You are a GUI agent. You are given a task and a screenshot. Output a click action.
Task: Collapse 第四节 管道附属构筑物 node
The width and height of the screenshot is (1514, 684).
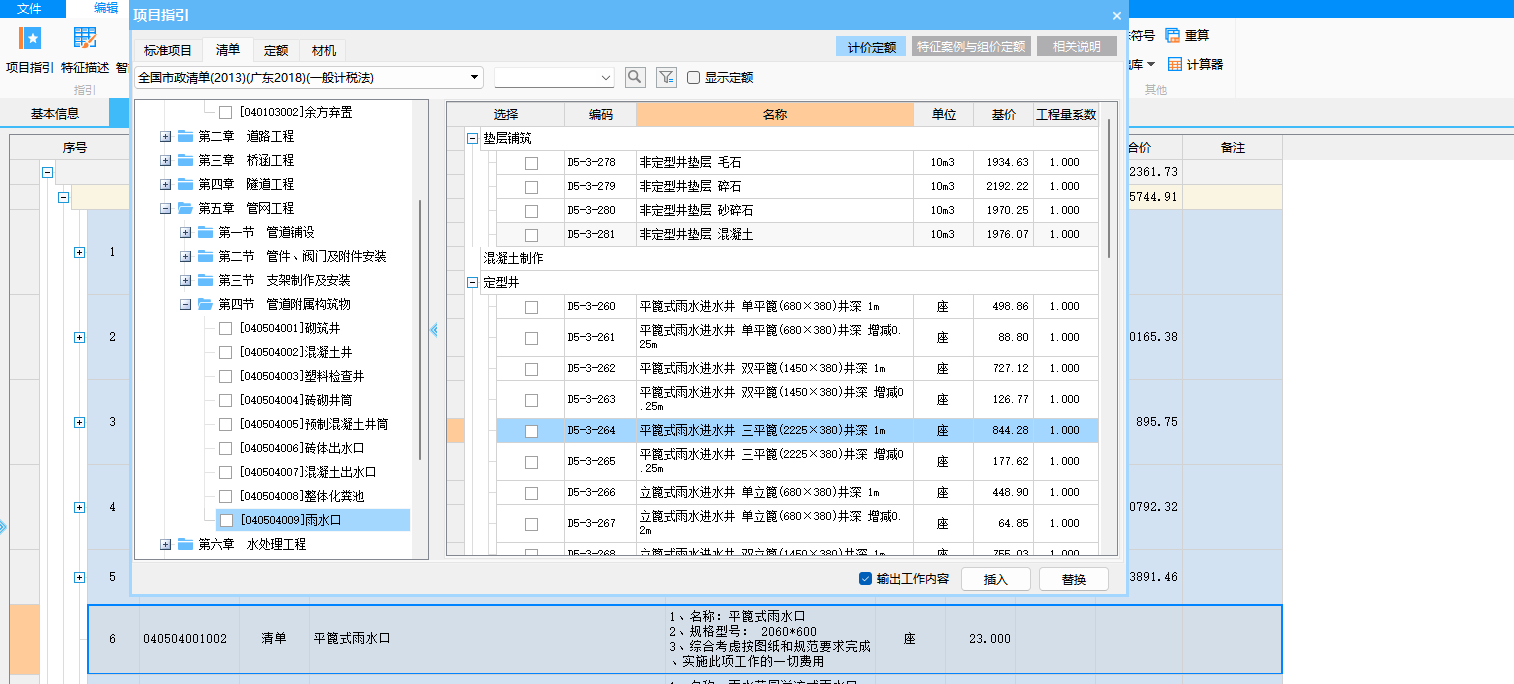click(185, 304)
